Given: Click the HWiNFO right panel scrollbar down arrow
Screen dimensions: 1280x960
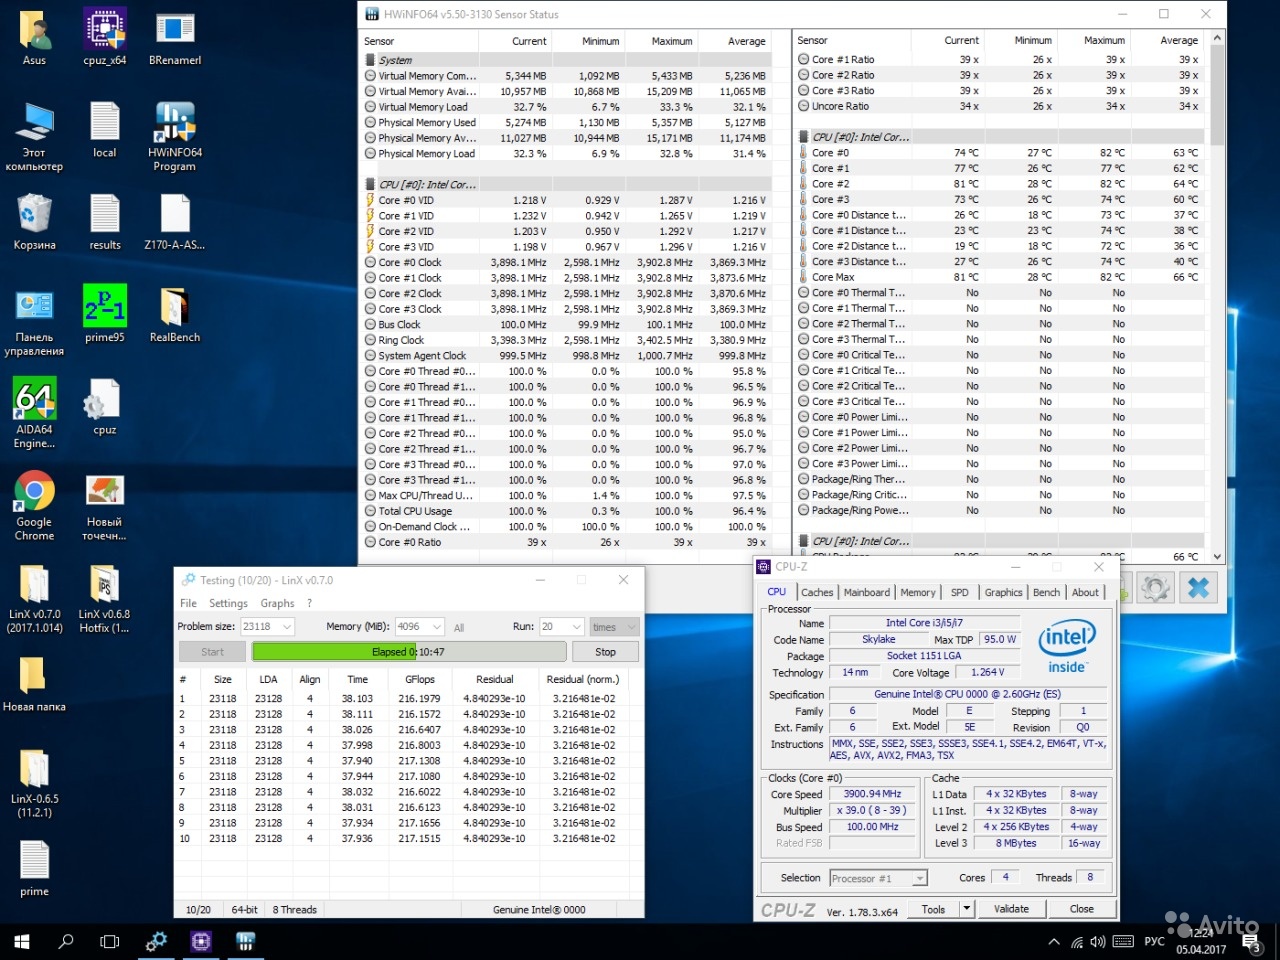Looking at the screenshot, I should 1217,557.
